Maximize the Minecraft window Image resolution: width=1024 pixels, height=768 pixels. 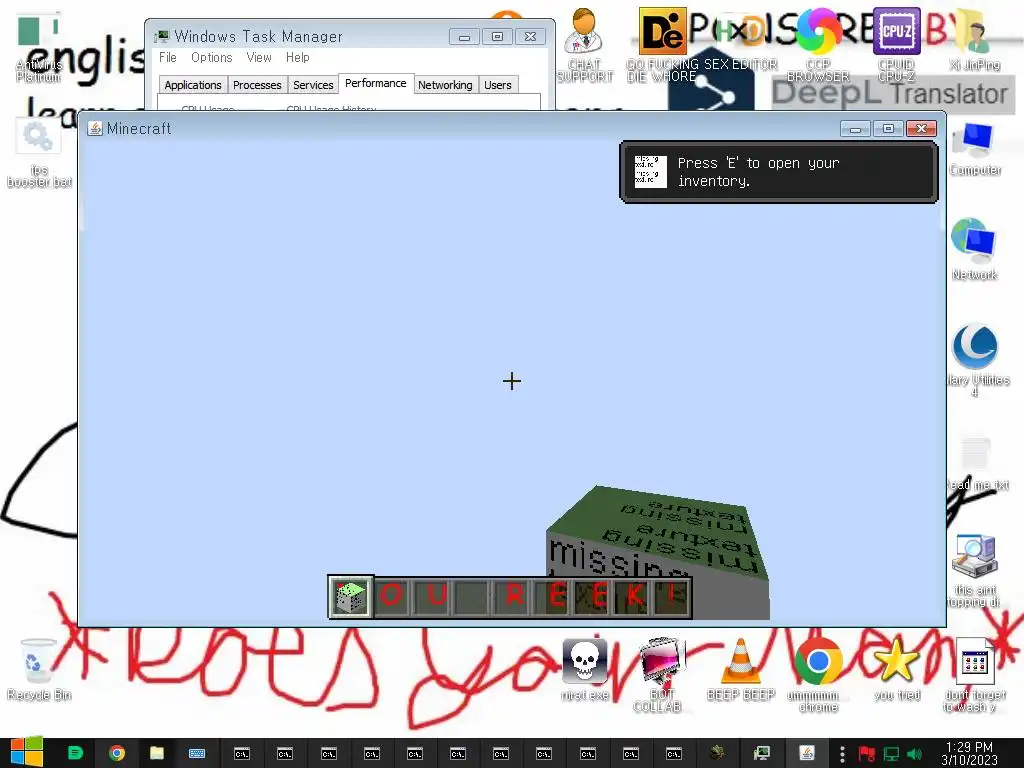888,129
